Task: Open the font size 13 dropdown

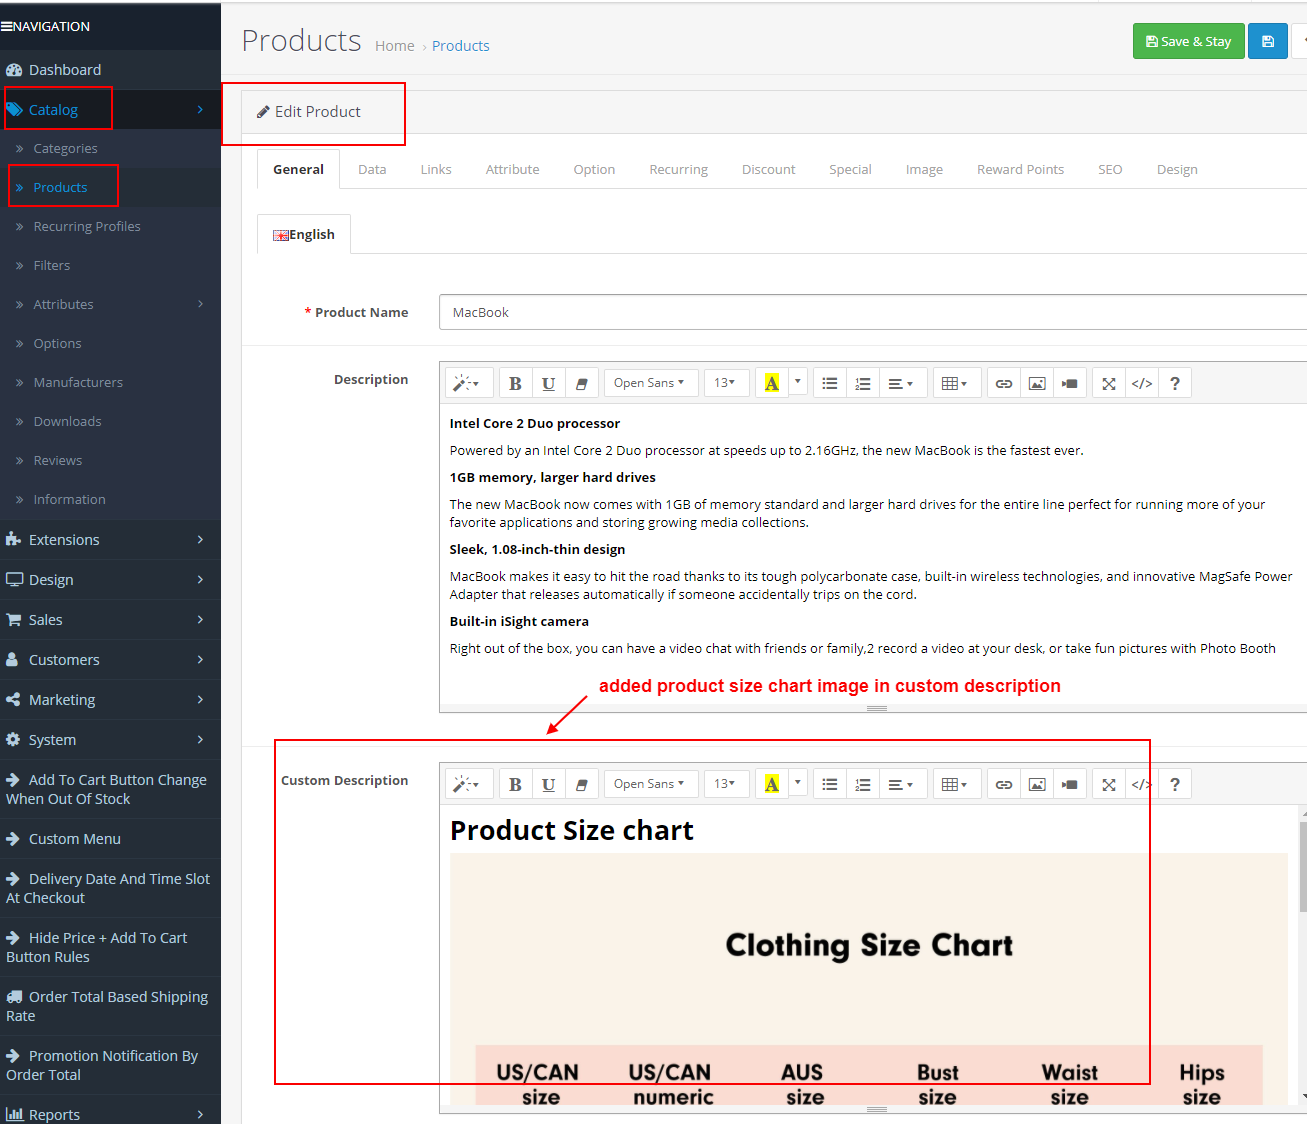Action: pyautogui.click(x=727, y=382)
